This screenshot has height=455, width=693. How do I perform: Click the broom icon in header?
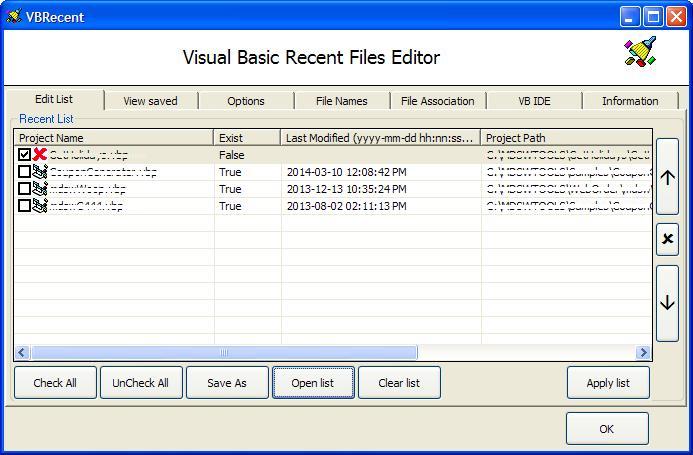[640, 53]
